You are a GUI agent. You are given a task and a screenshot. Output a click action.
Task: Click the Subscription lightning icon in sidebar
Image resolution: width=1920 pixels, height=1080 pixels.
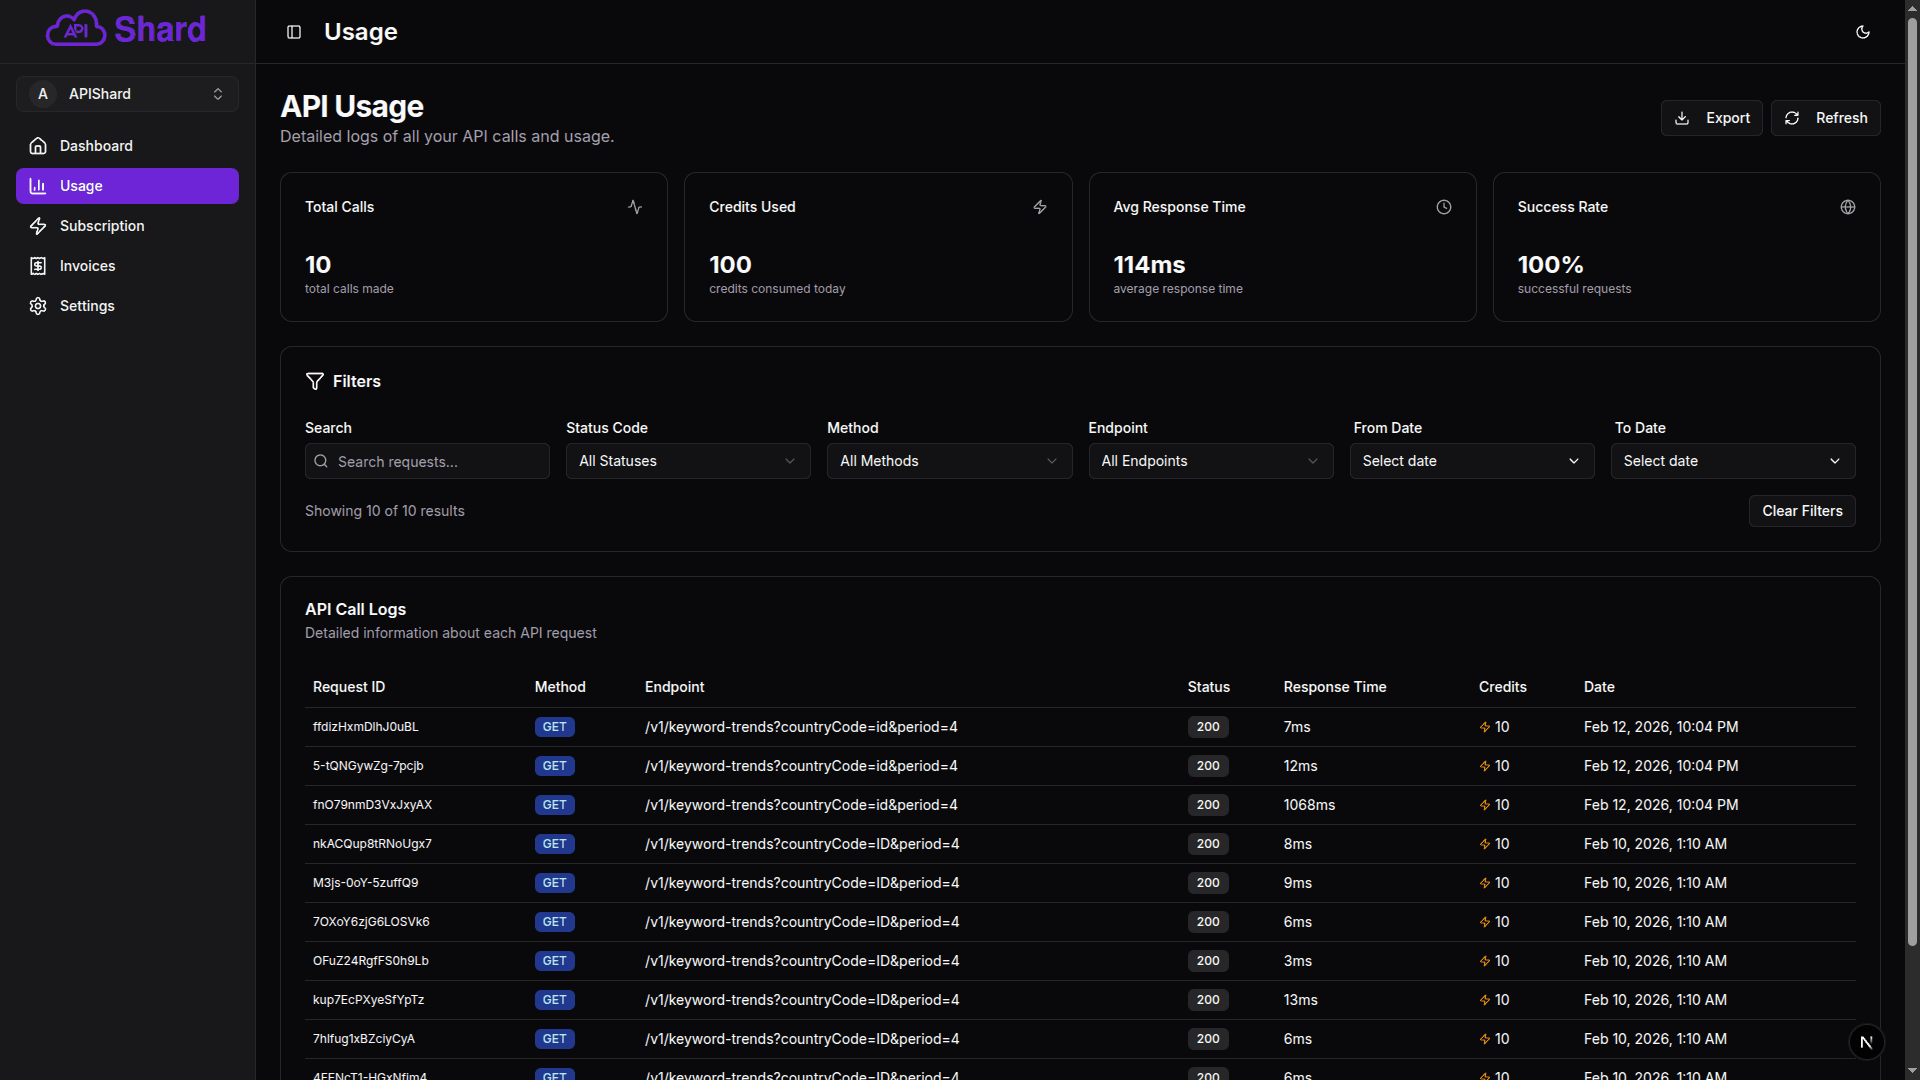pos(38,226)
